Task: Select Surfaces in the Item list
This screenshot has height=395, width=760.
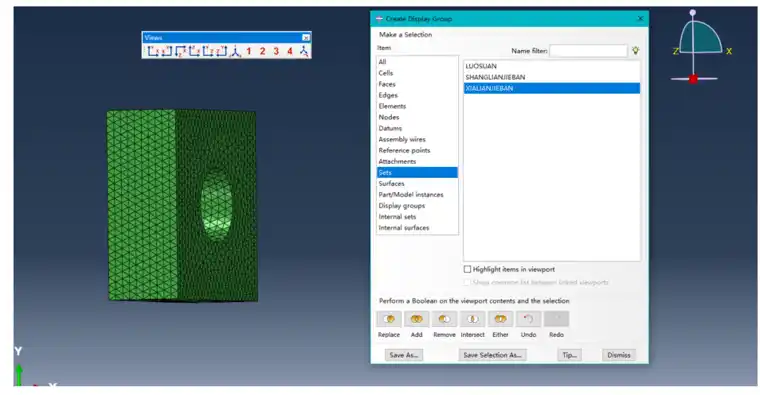Action: click(417, 183)
